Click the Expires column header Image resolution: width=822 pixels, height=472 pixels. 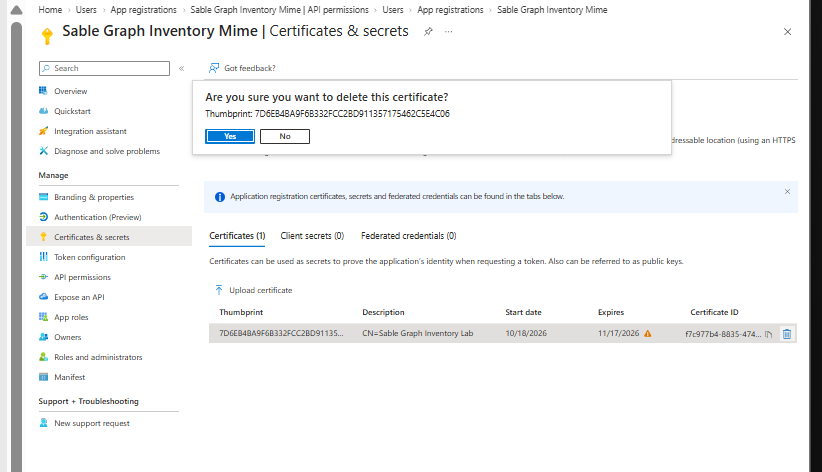tap(611, 312)
